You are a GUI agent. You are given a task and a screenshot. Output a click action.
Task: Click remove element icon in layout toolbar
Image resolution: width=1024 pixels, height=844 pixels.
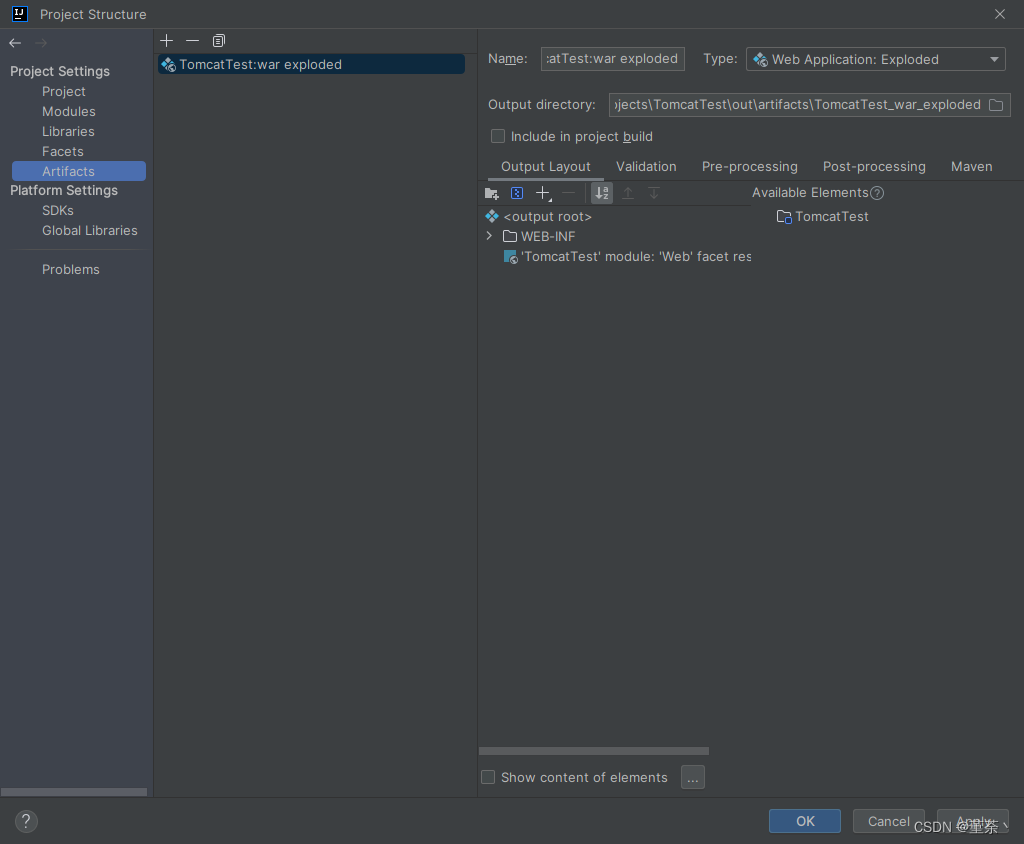(569, 193)
